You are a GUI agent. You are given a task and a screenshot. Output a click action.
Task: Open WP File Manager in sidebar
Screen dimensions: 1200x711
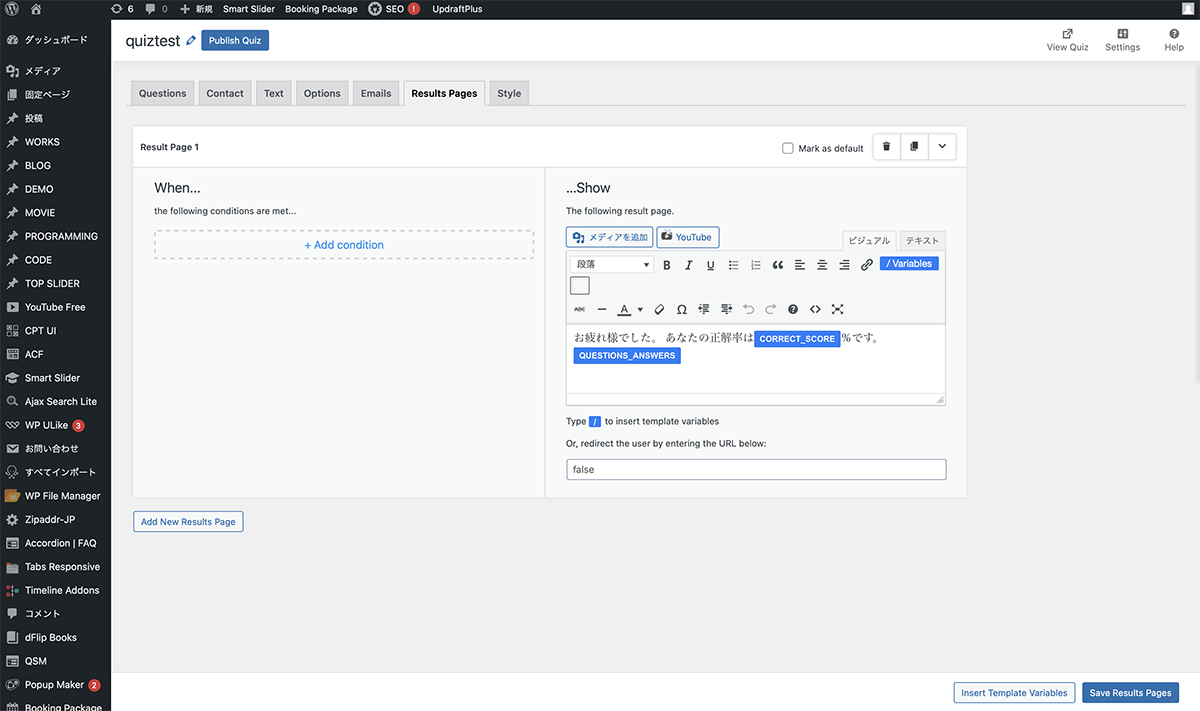click(62, 496)
